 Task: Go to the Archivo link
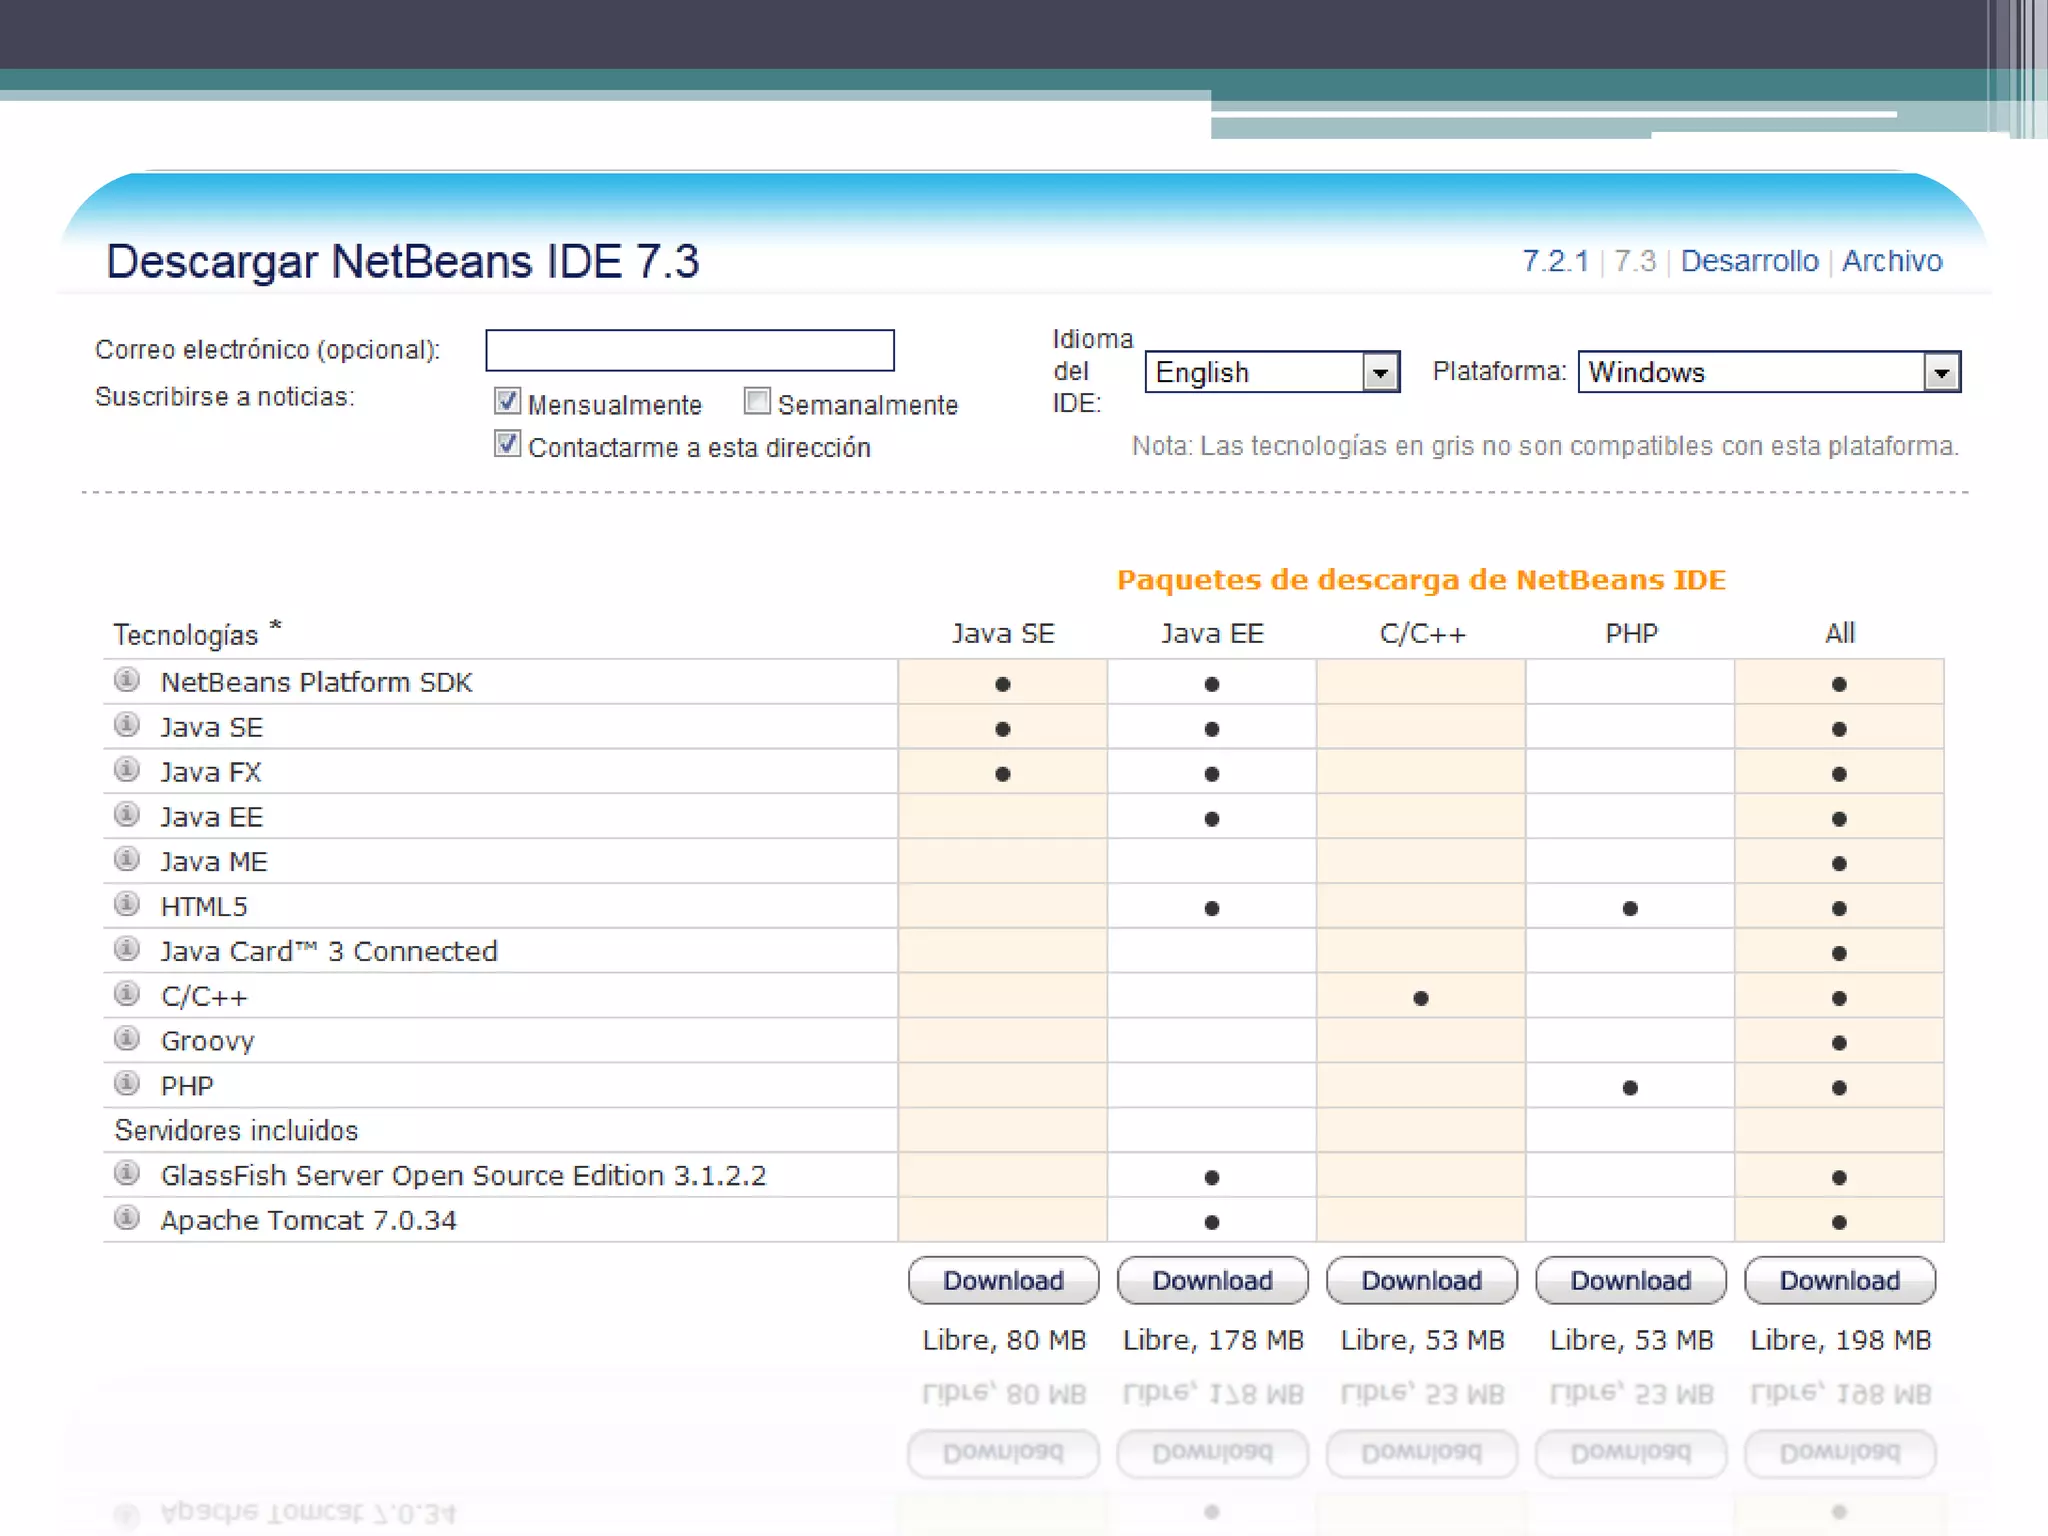(x=1891, y=261)
